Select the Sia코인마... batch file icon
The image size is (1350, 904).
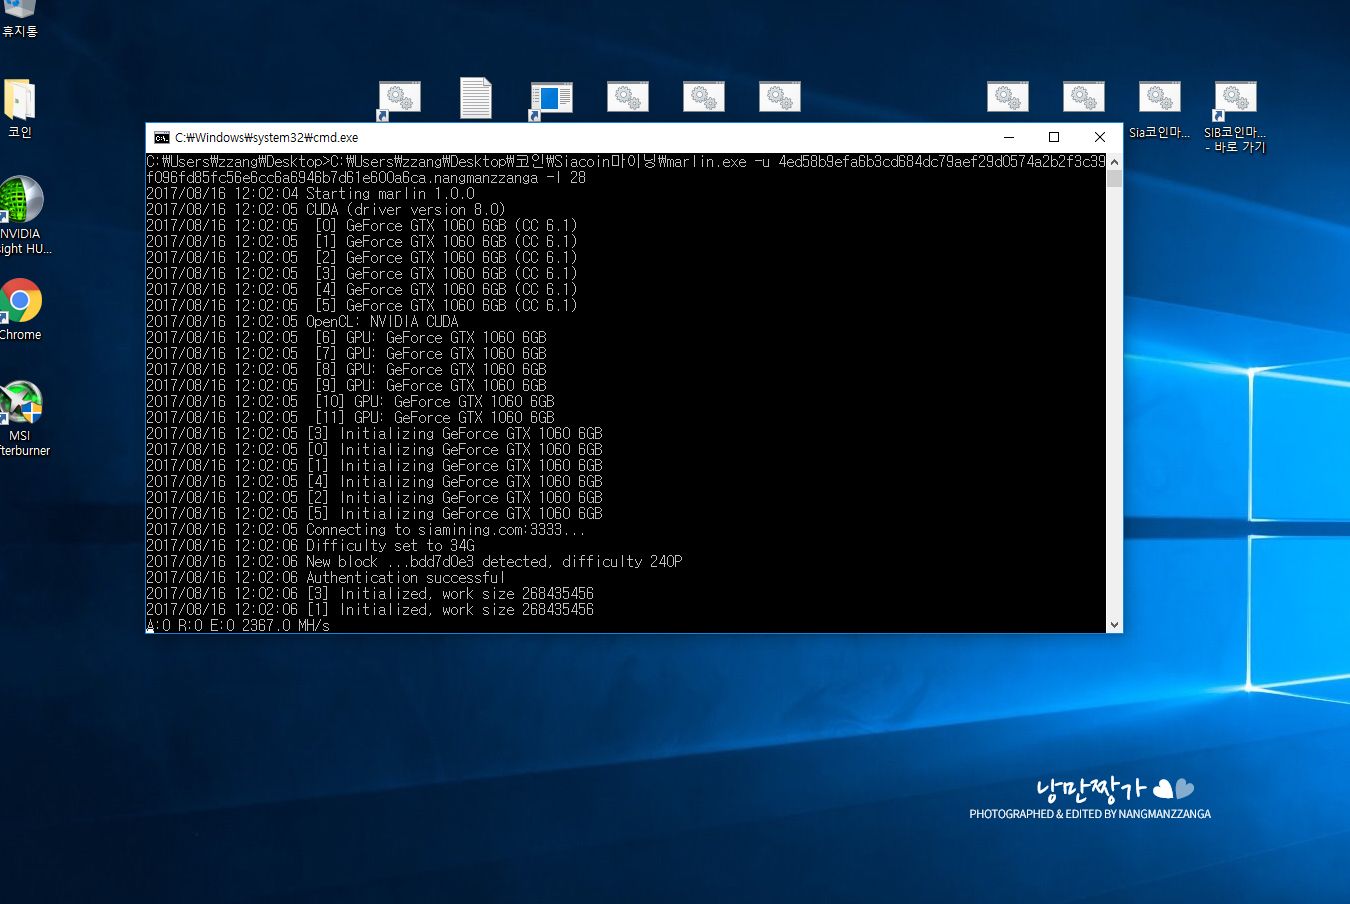(1160, 110)
